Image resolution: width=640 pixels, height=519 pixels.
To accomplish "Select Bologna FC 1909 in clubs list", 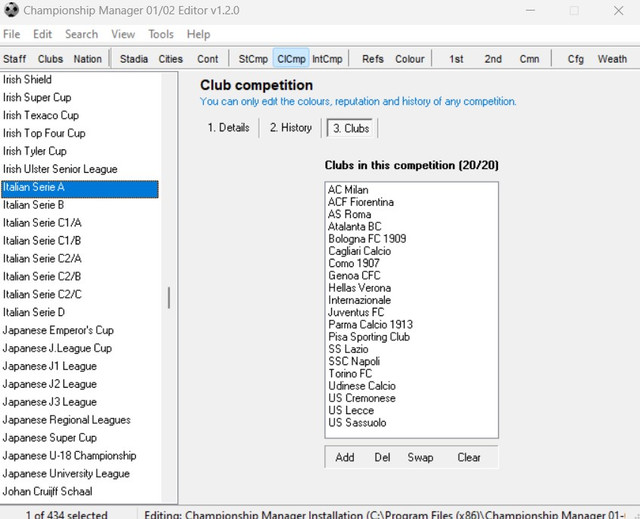I will pos(367,239).
